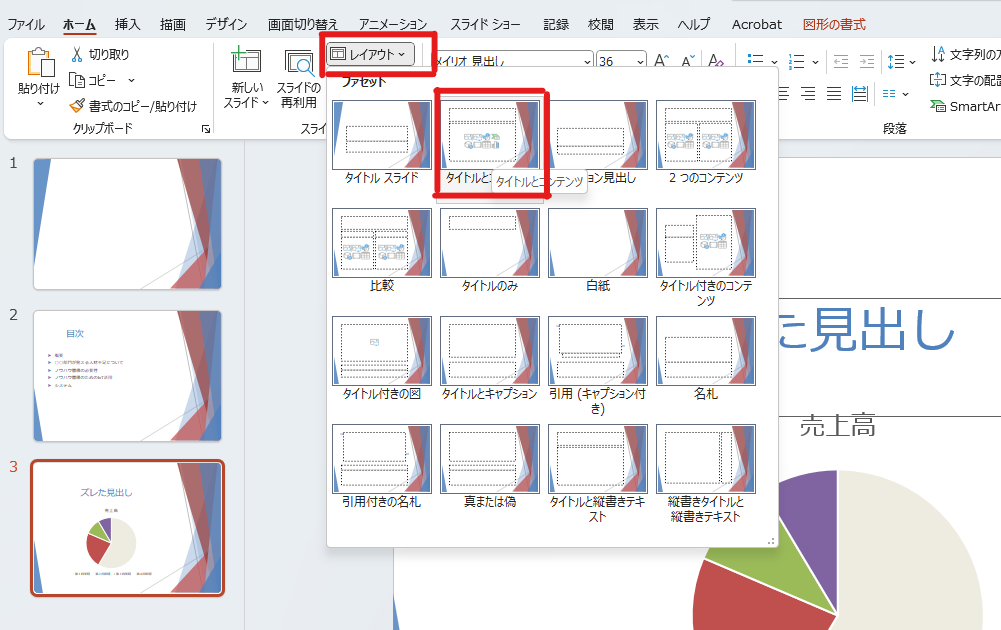Viewport: 1001px width, 630px height.
Task: Click the New Slide (新しいスライド) icon
Action: [245, 62]
